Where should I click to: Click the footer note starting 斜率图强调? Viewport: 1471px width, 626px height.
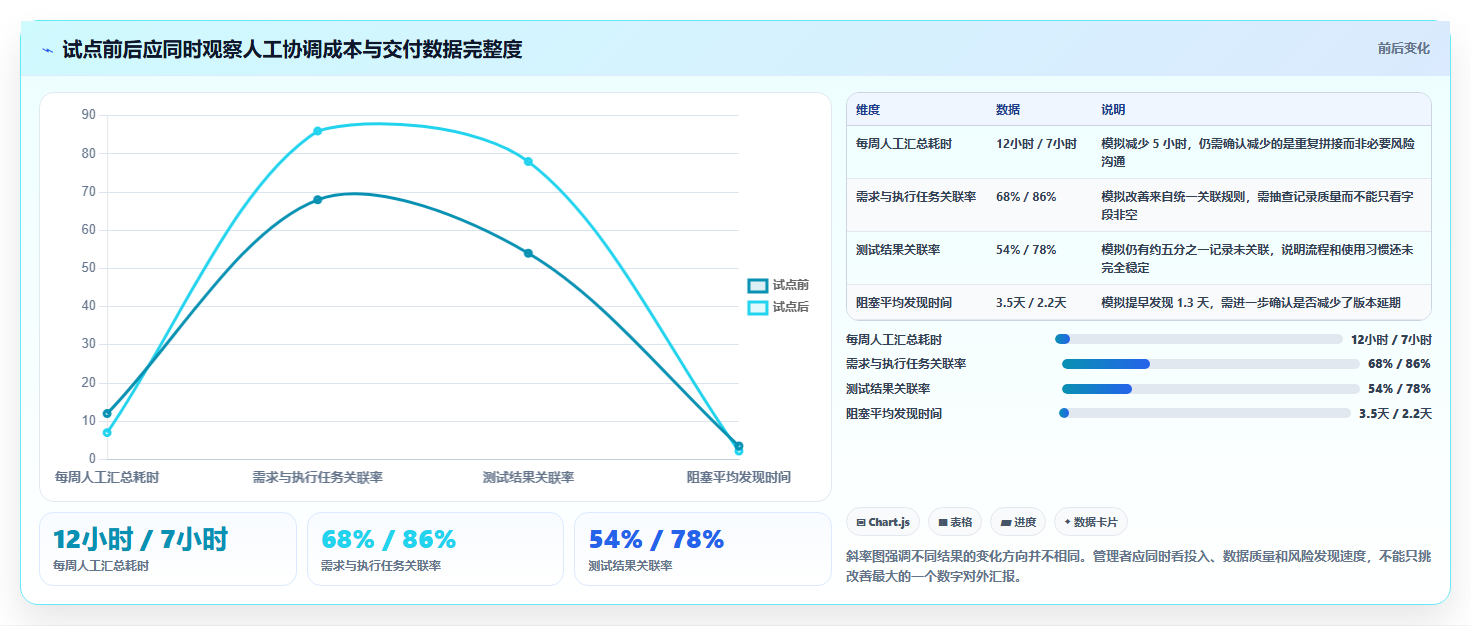1138,566
